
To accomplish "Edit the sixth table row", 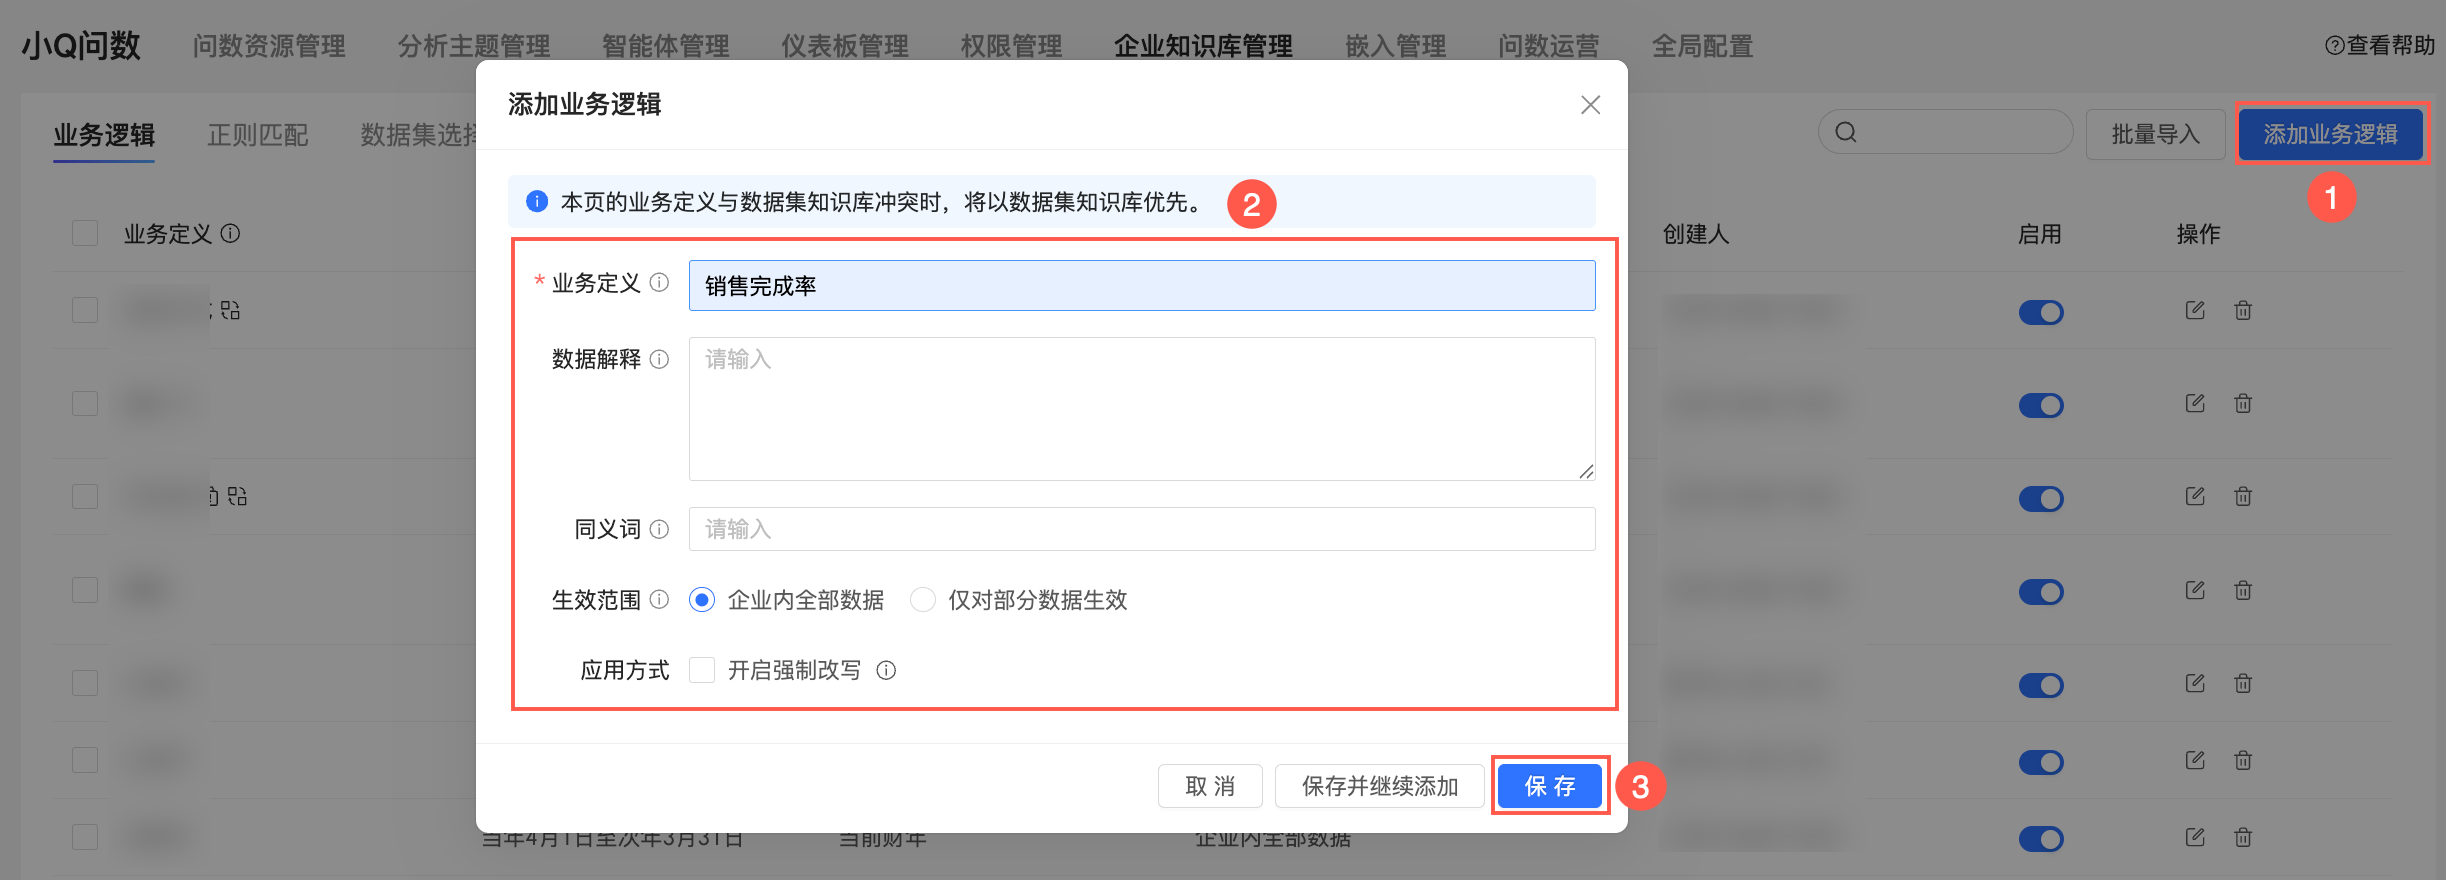I will 2195,760.
